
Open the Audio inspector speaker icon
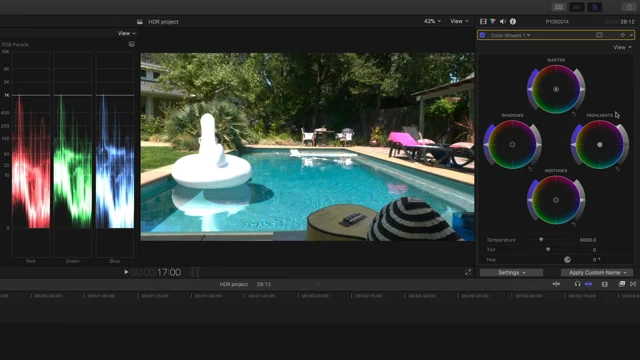503,21
